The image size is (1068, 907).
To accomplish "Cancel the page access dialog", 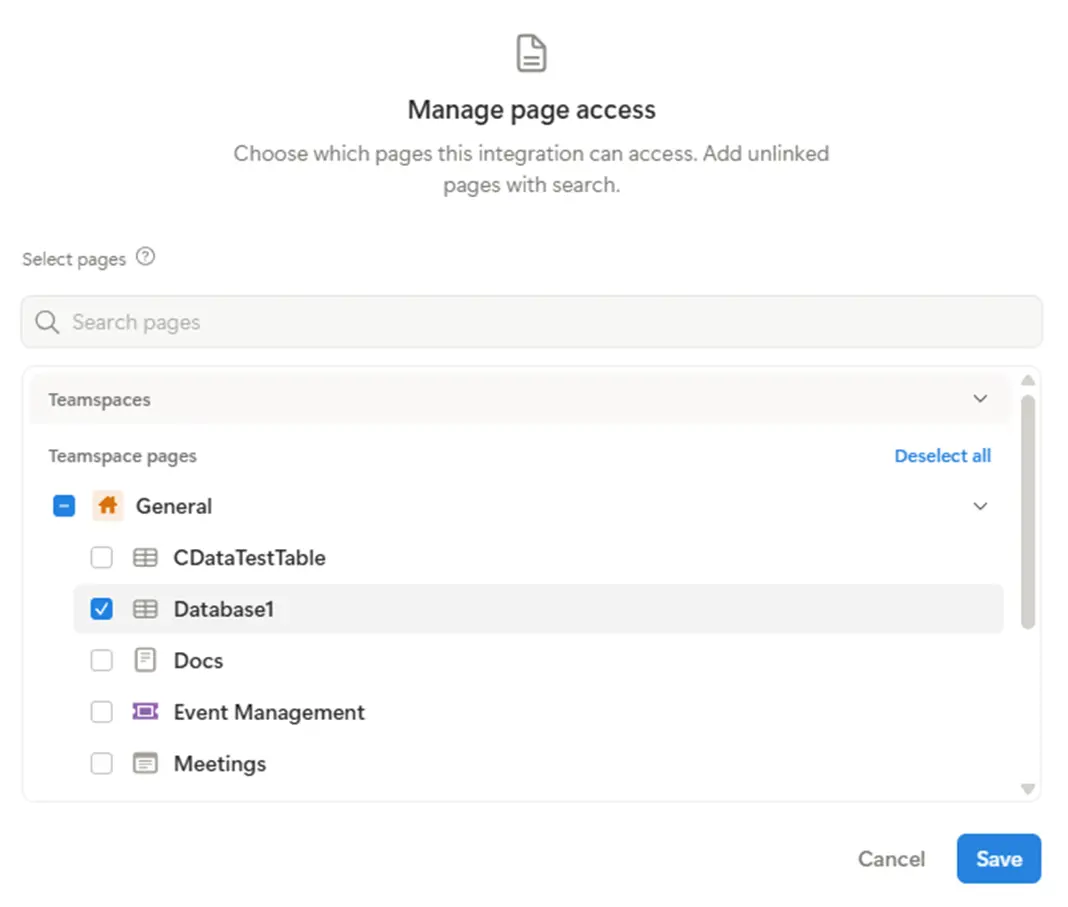I will pyautogui.click(x=891, y=859).
